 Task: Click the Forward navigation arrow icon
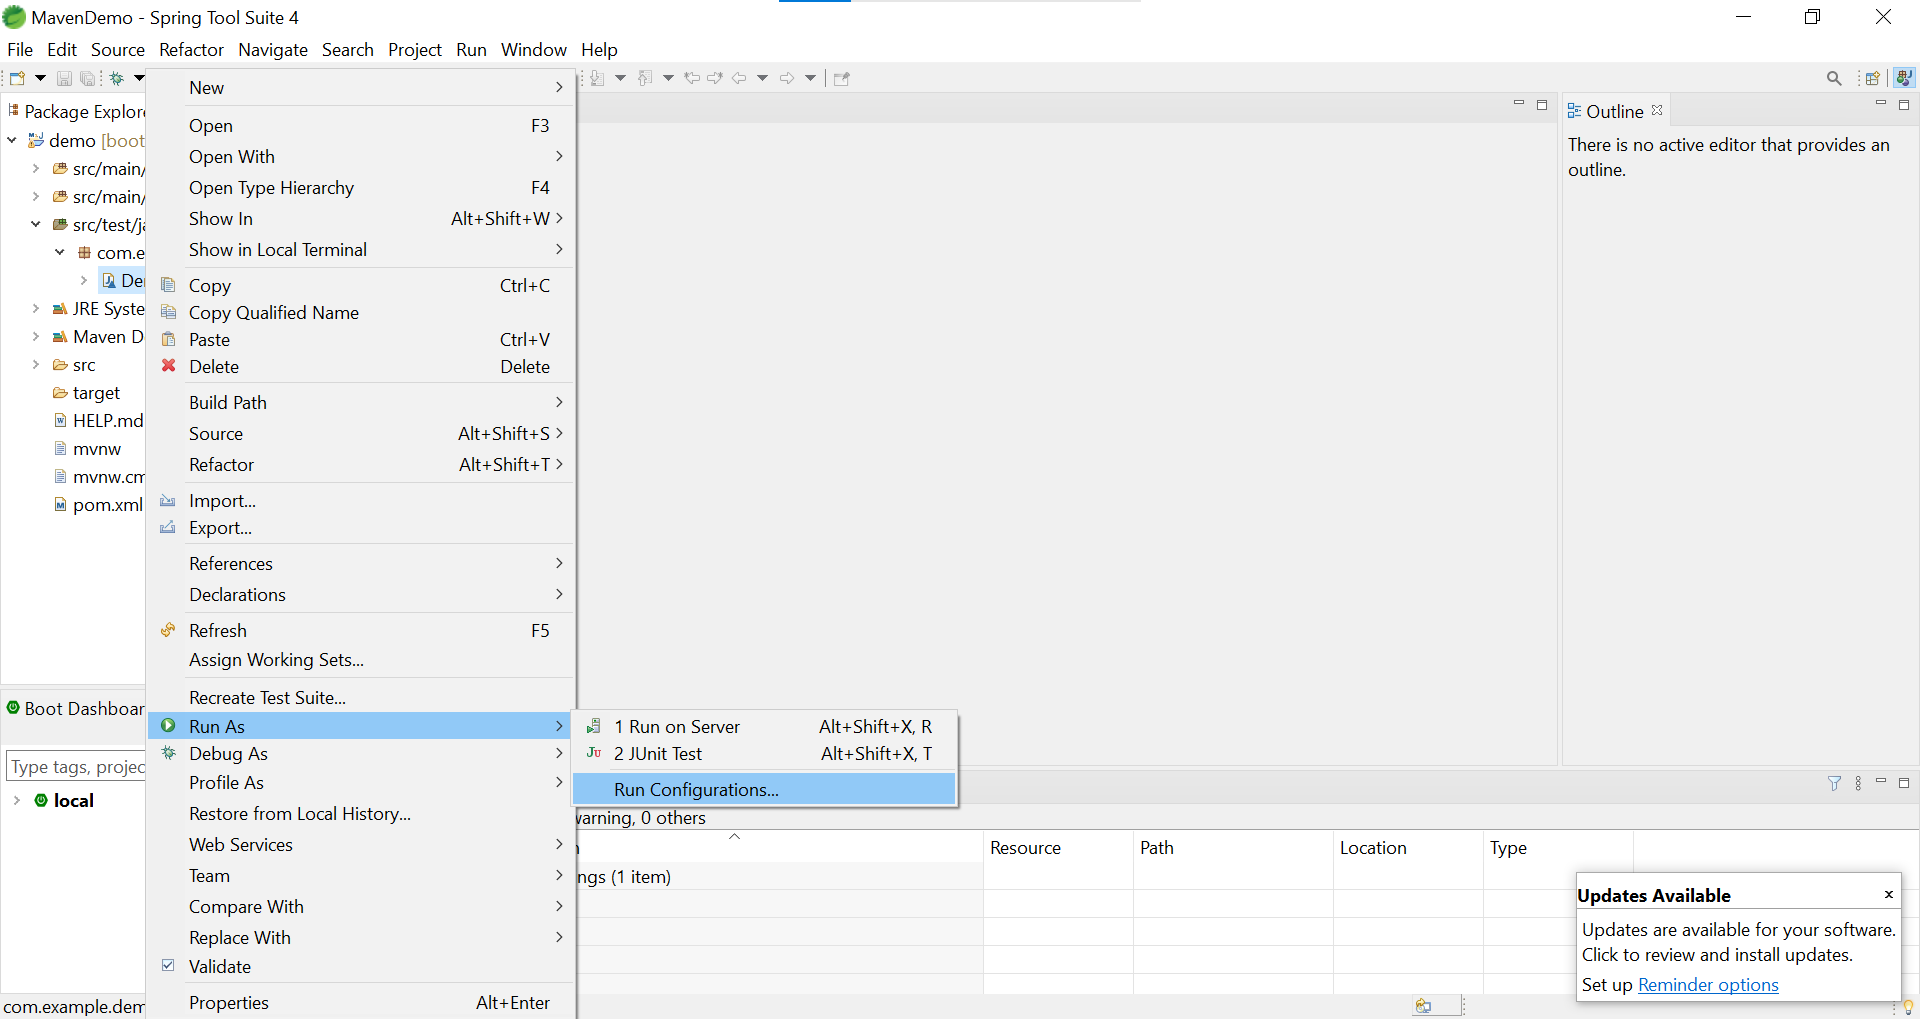pyautogui.click(x=787, y=78)
